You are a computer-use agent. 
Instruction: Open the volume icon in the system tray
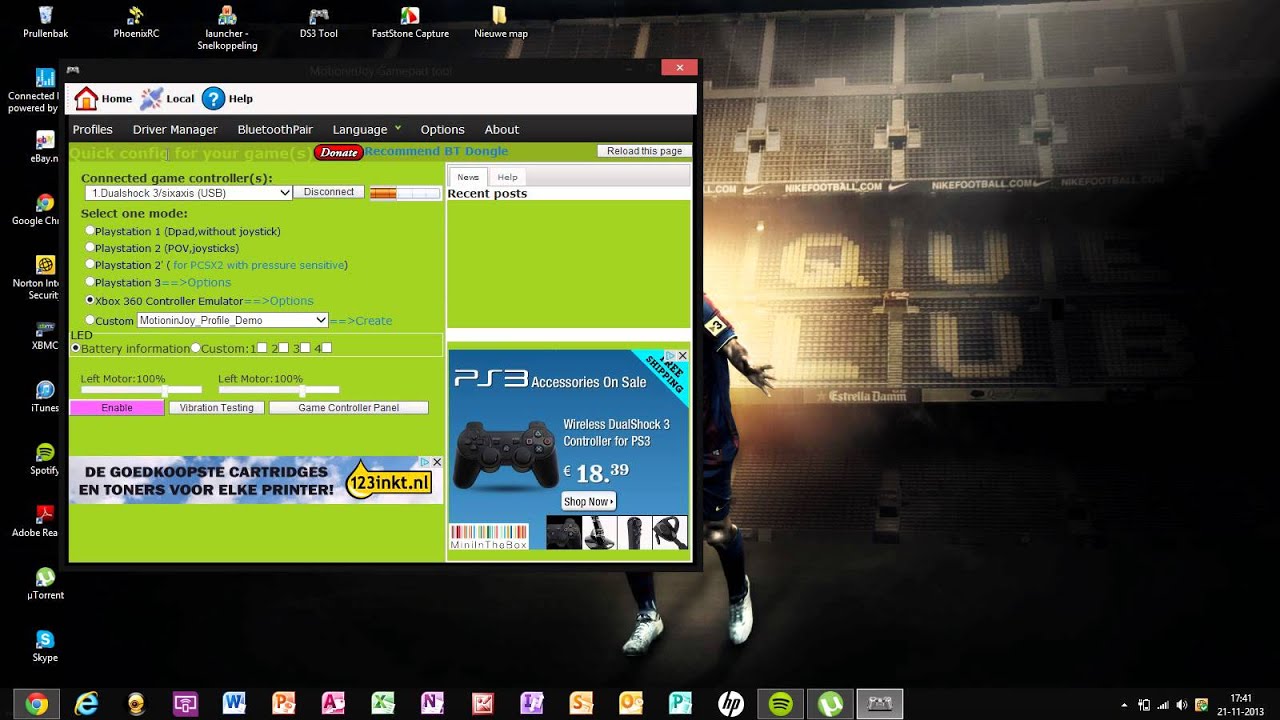pos(1182,704)
